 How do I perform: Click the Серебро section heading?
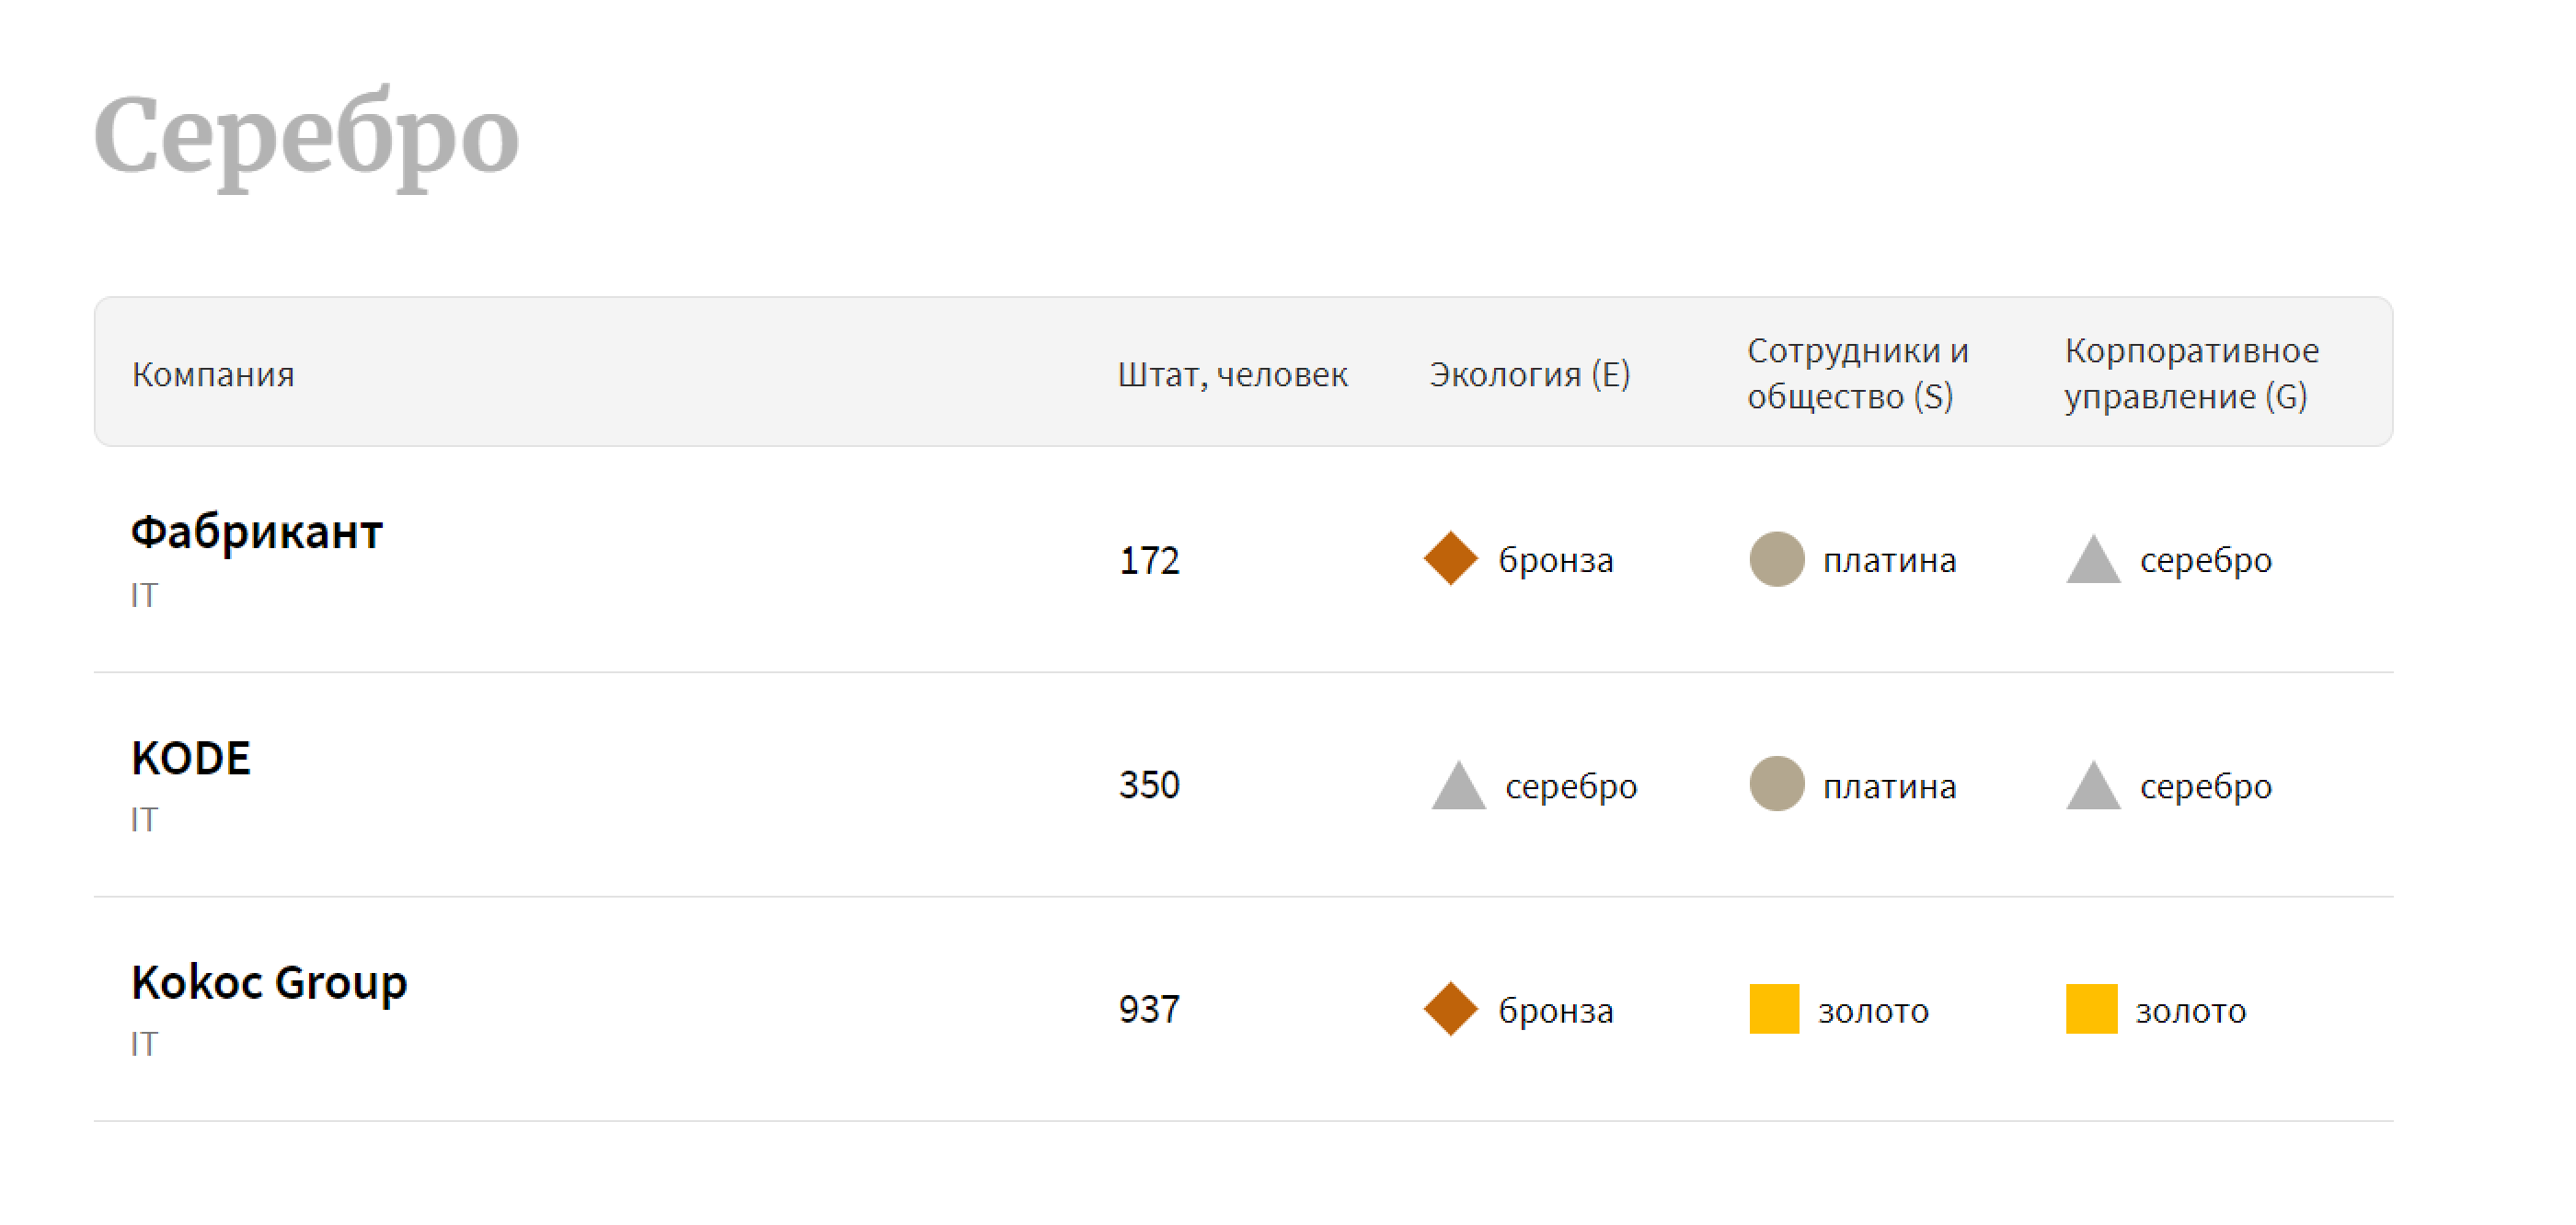(x=306, y=135)
